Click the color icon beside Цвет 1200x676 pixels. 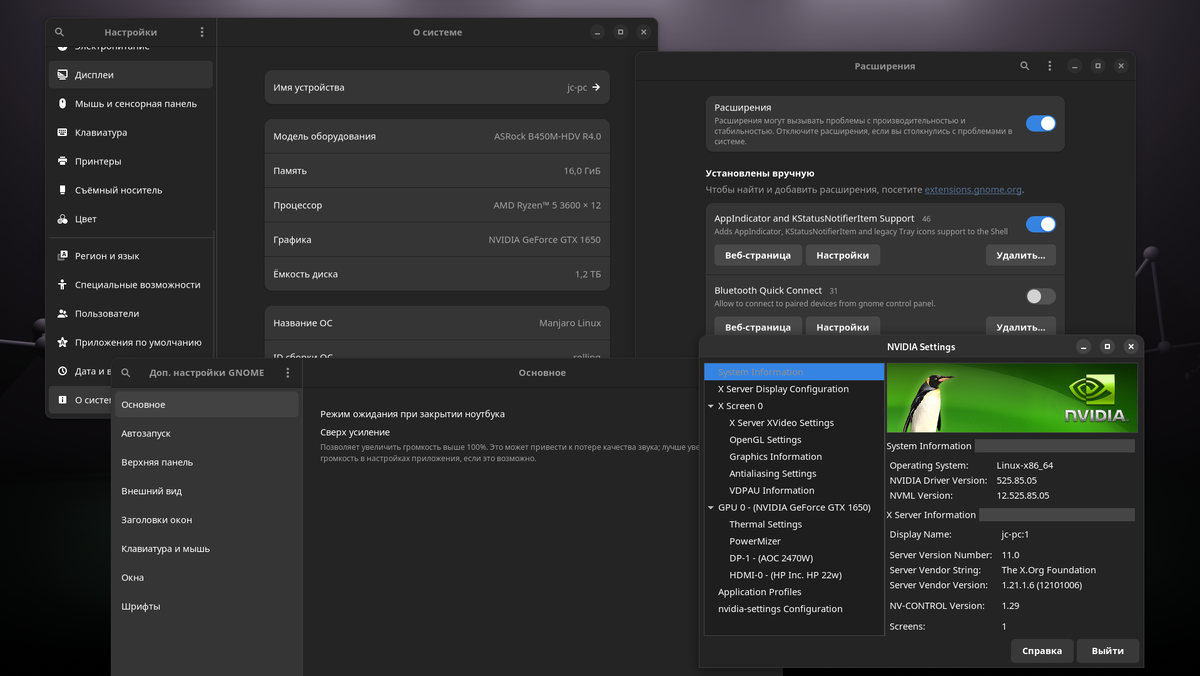coord(63,219)
